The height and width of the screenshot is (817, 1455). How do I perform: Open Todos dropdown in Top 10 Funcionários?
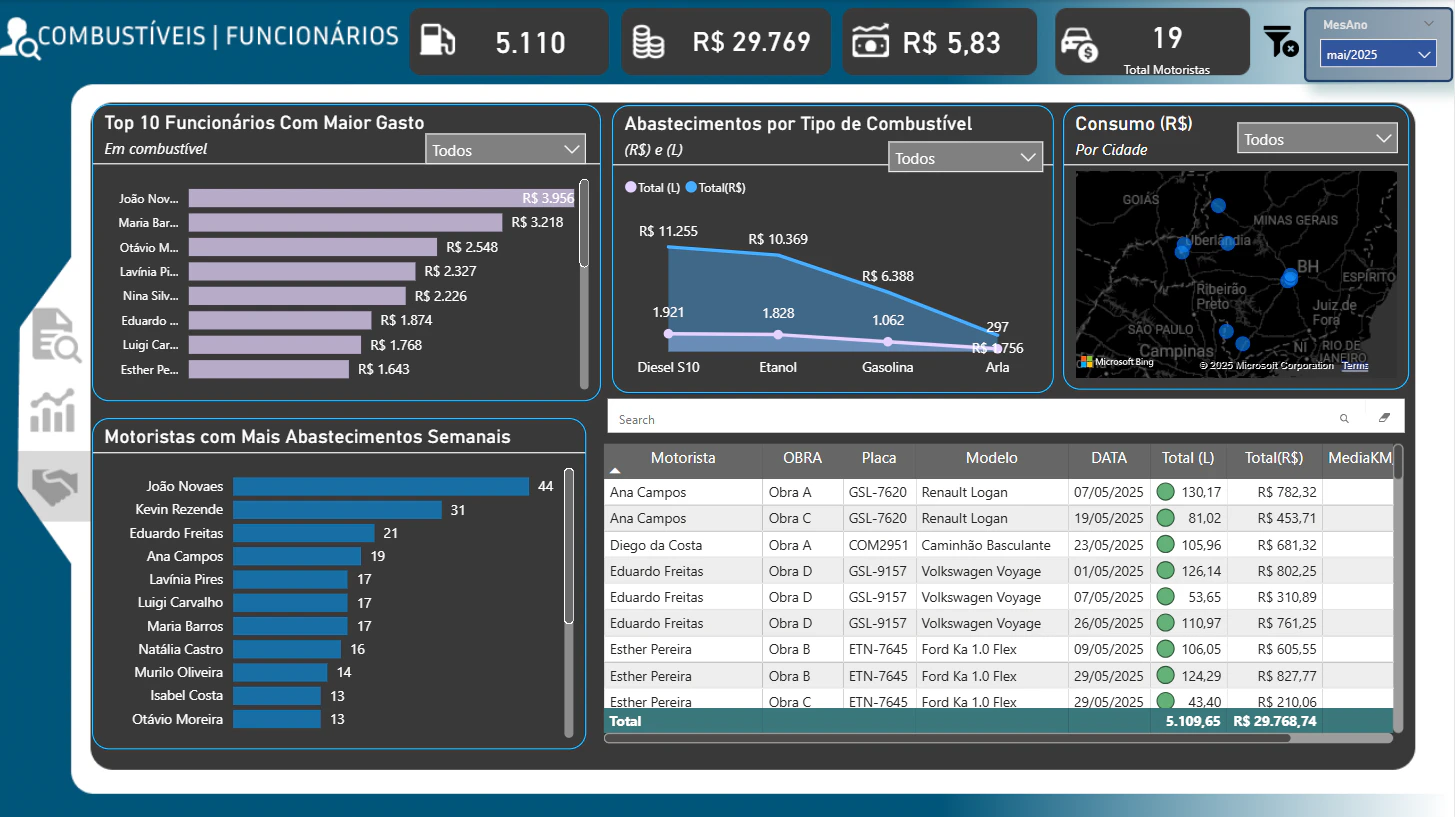pyautogui.click(x=505, y=150)
